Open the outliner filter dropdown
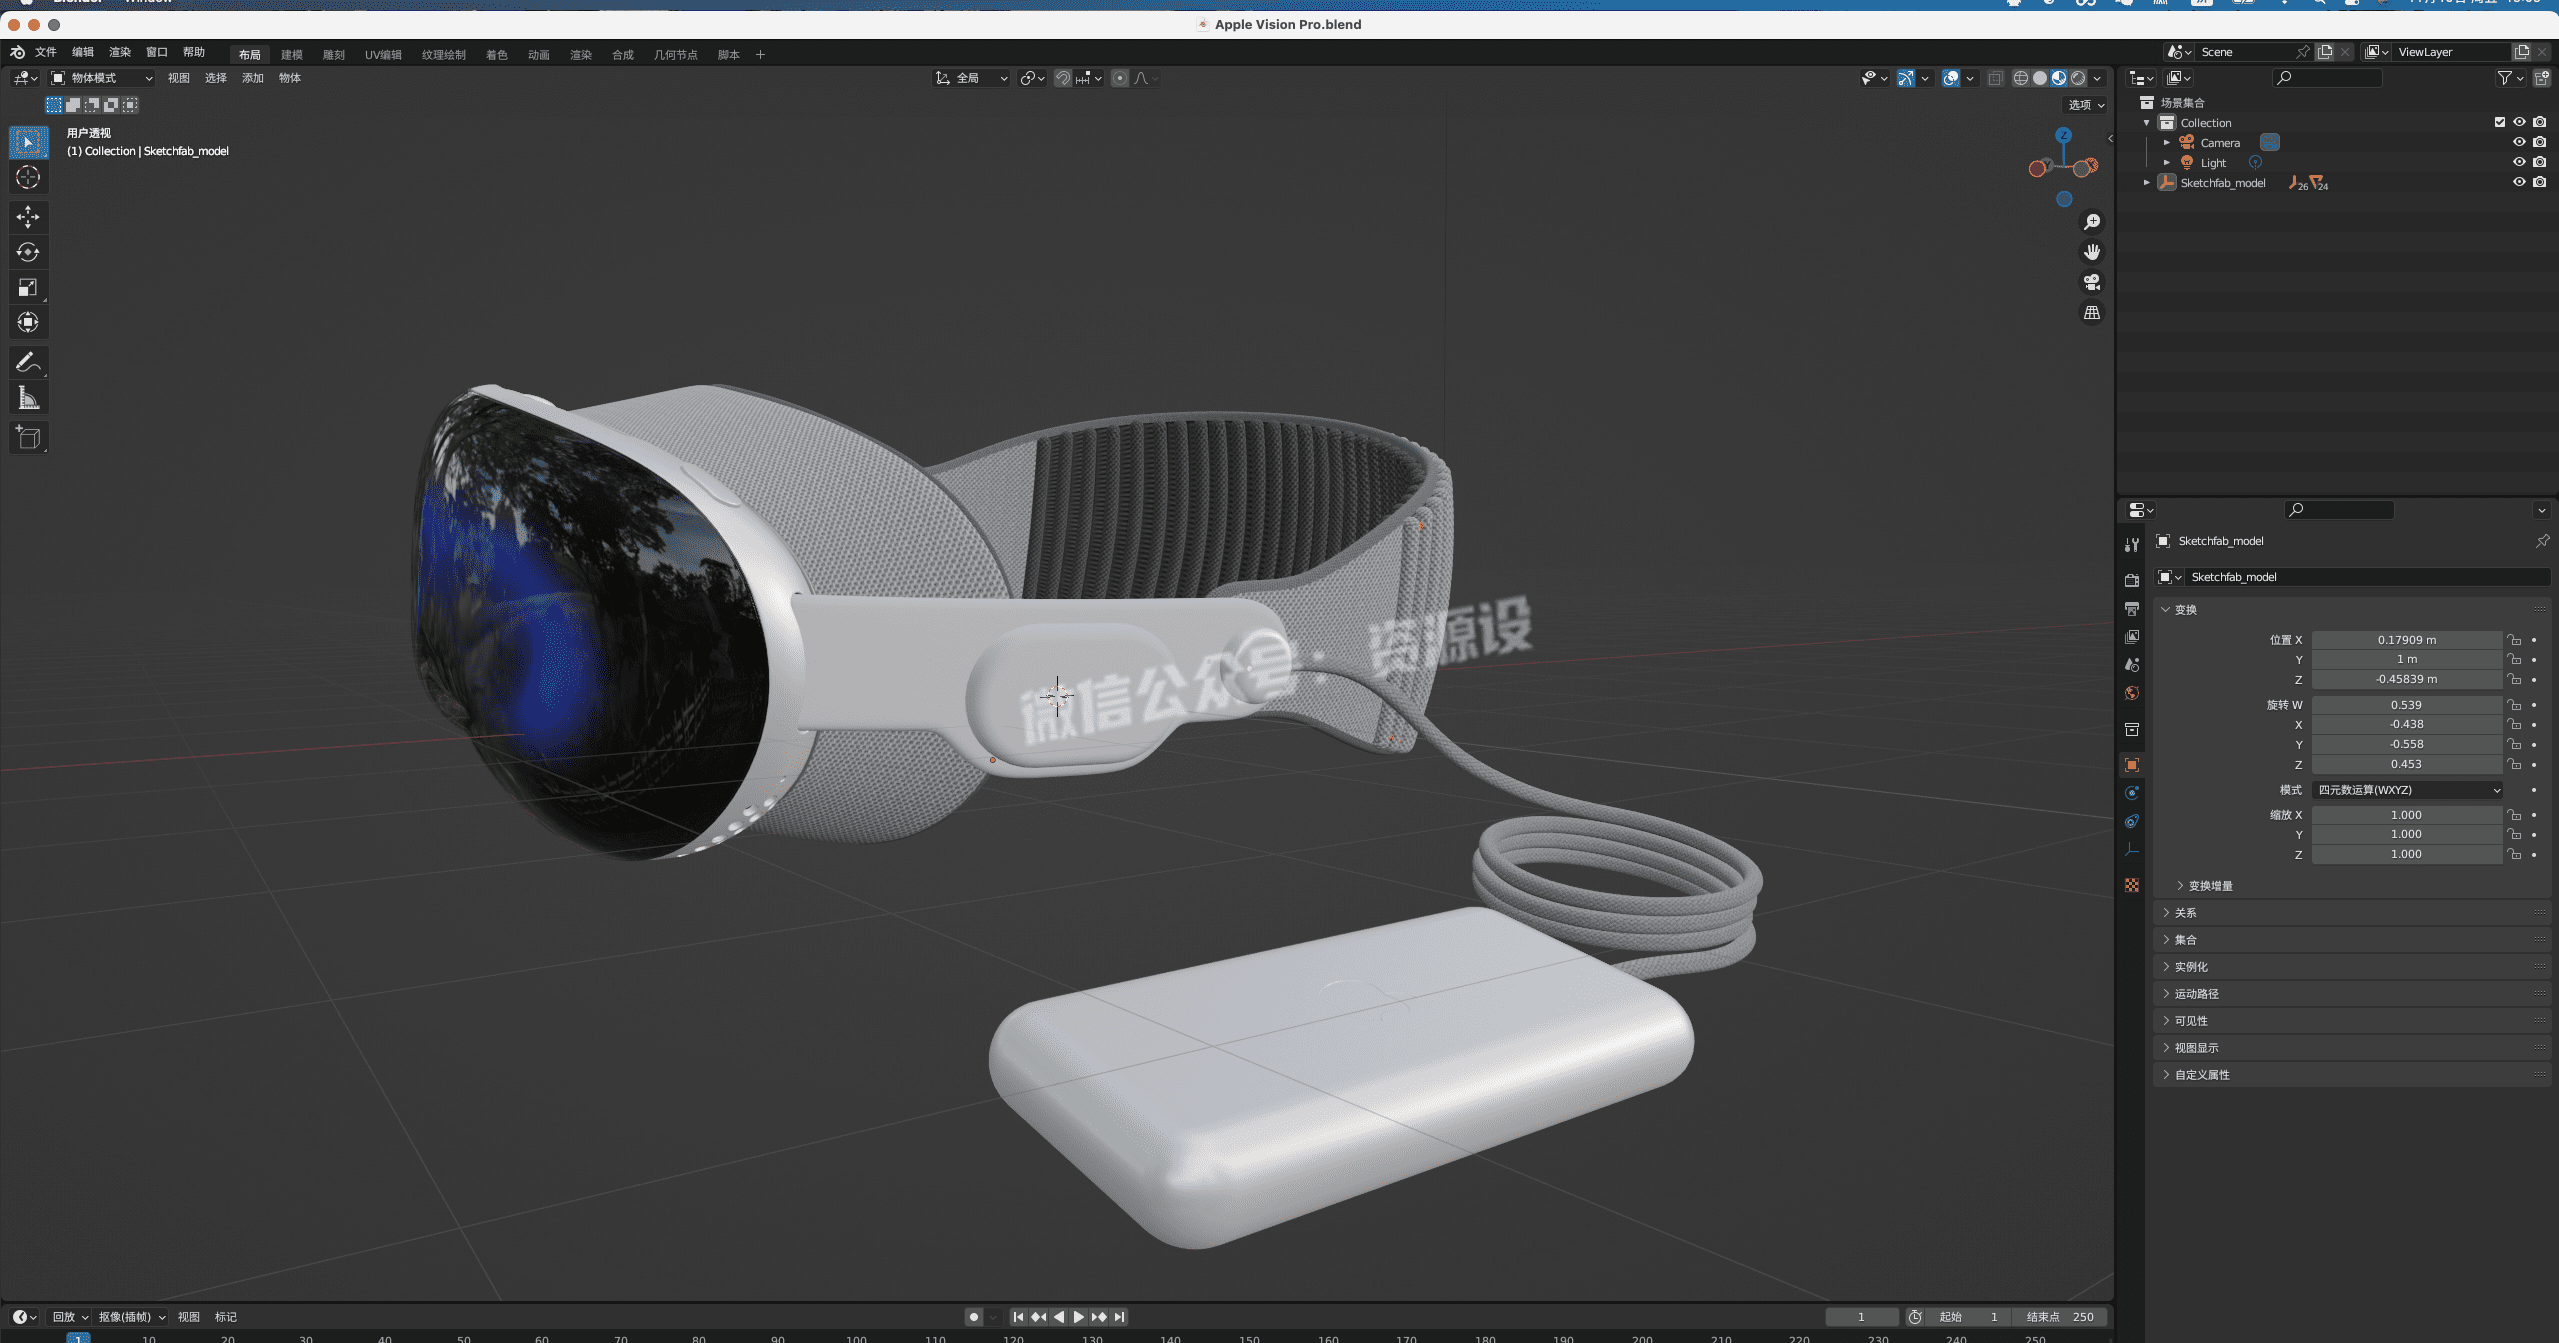Screen dimensions: 2559x1343 click(2509, 78)
